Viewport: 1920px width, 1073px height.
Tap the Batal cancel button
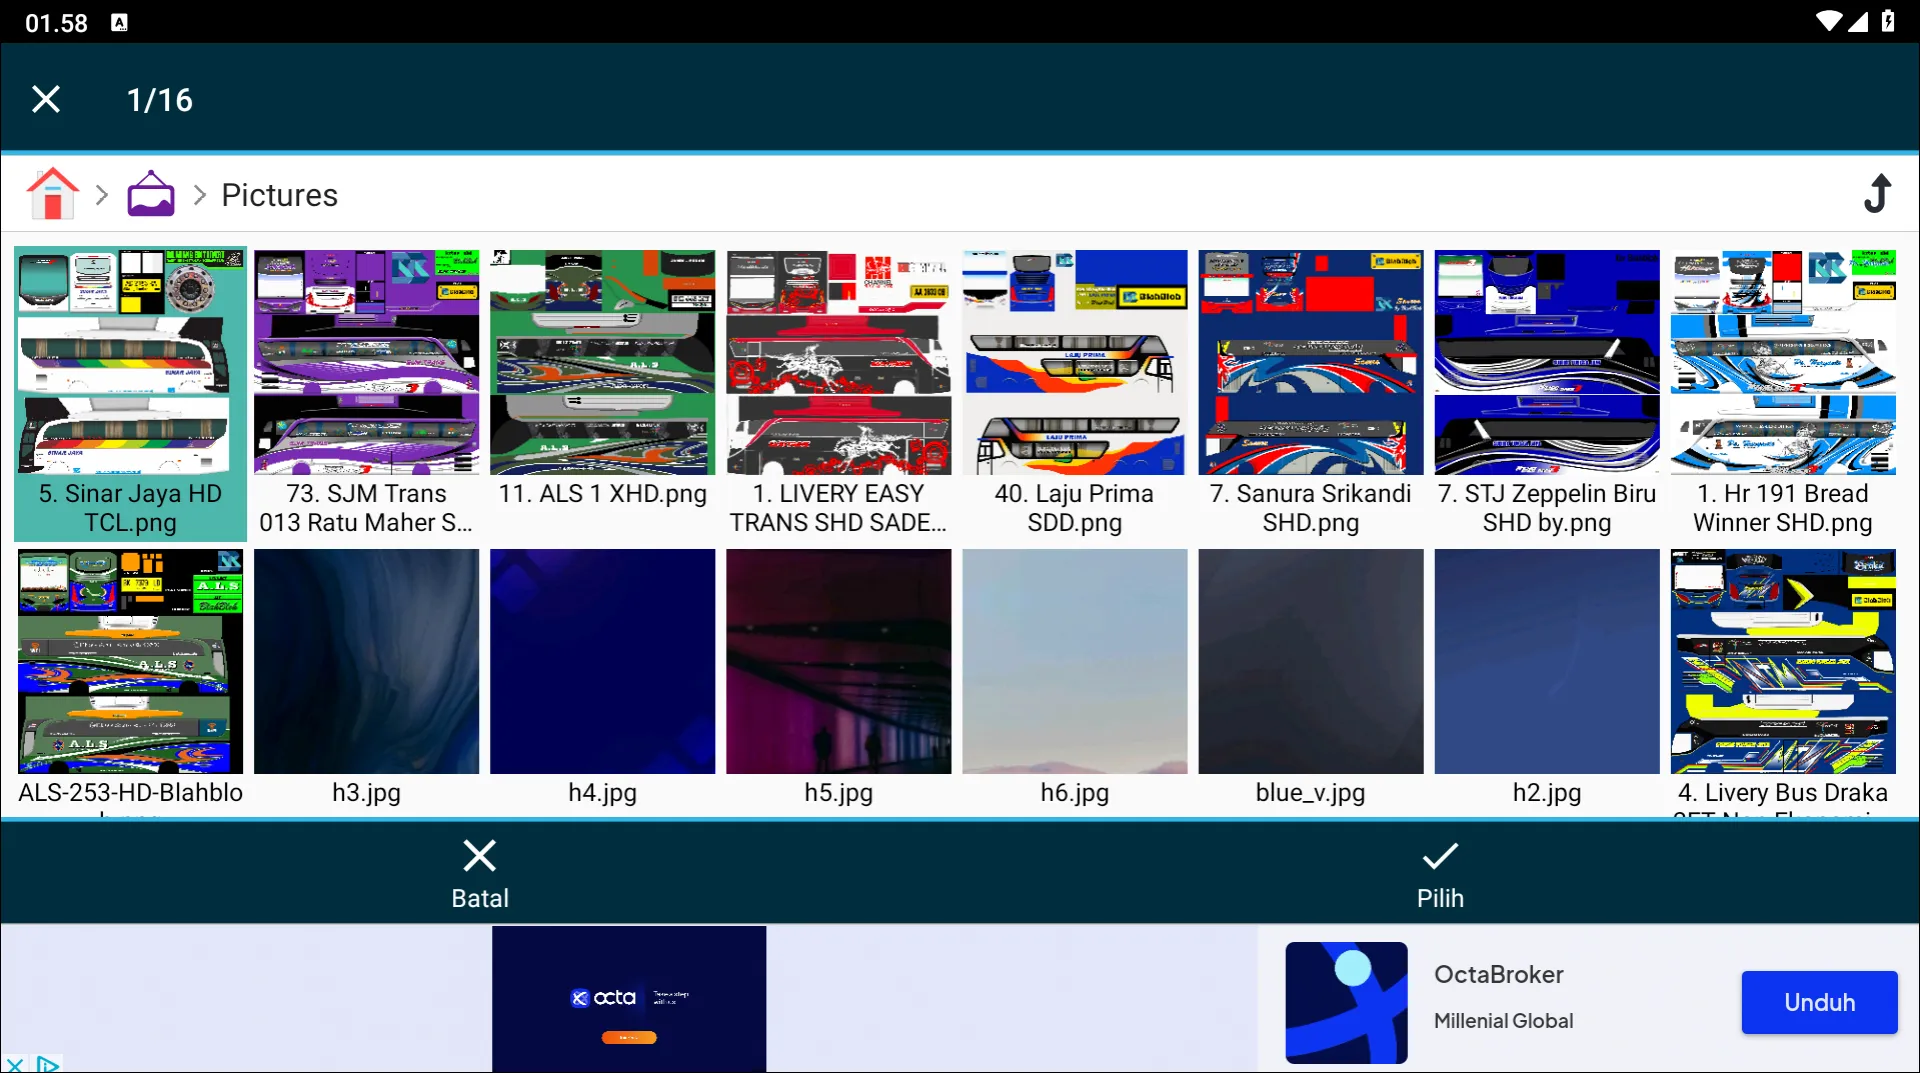pyautogui.click(x=480, y=873)
